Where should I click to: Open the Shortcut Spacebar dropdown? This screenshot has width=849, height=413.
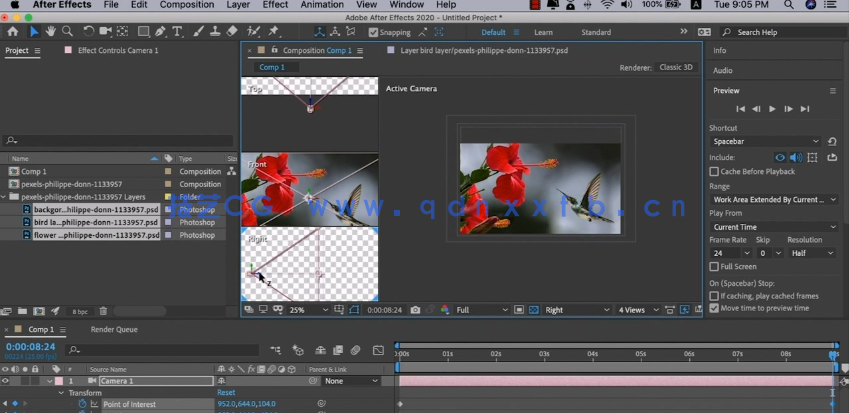coord(766,141)
